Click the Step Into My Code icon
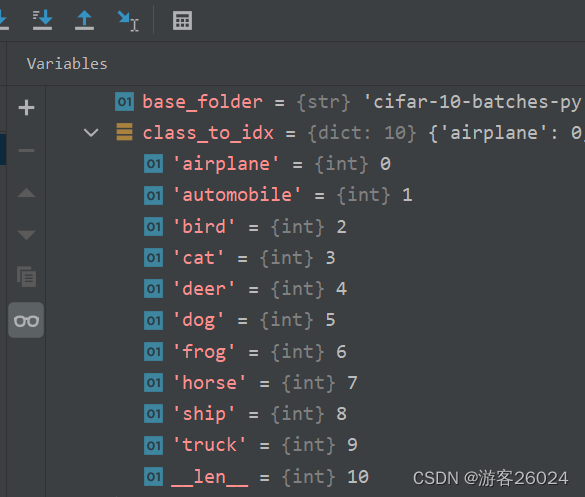Viewport: 585px width, 497px height. pyautogui.click(x=42, y=20)
